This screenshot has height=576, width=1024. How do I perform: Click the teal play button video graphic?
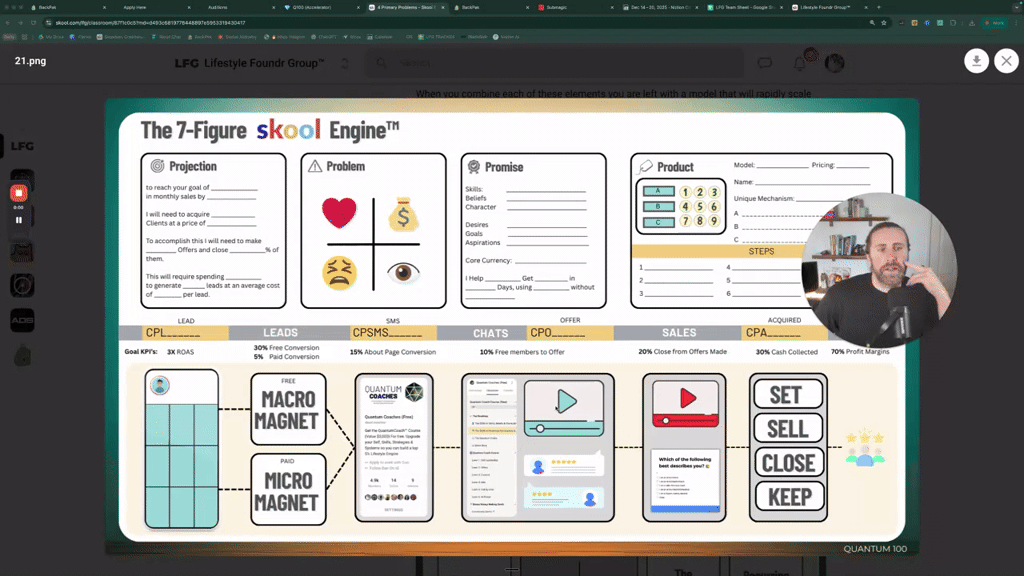565,409
